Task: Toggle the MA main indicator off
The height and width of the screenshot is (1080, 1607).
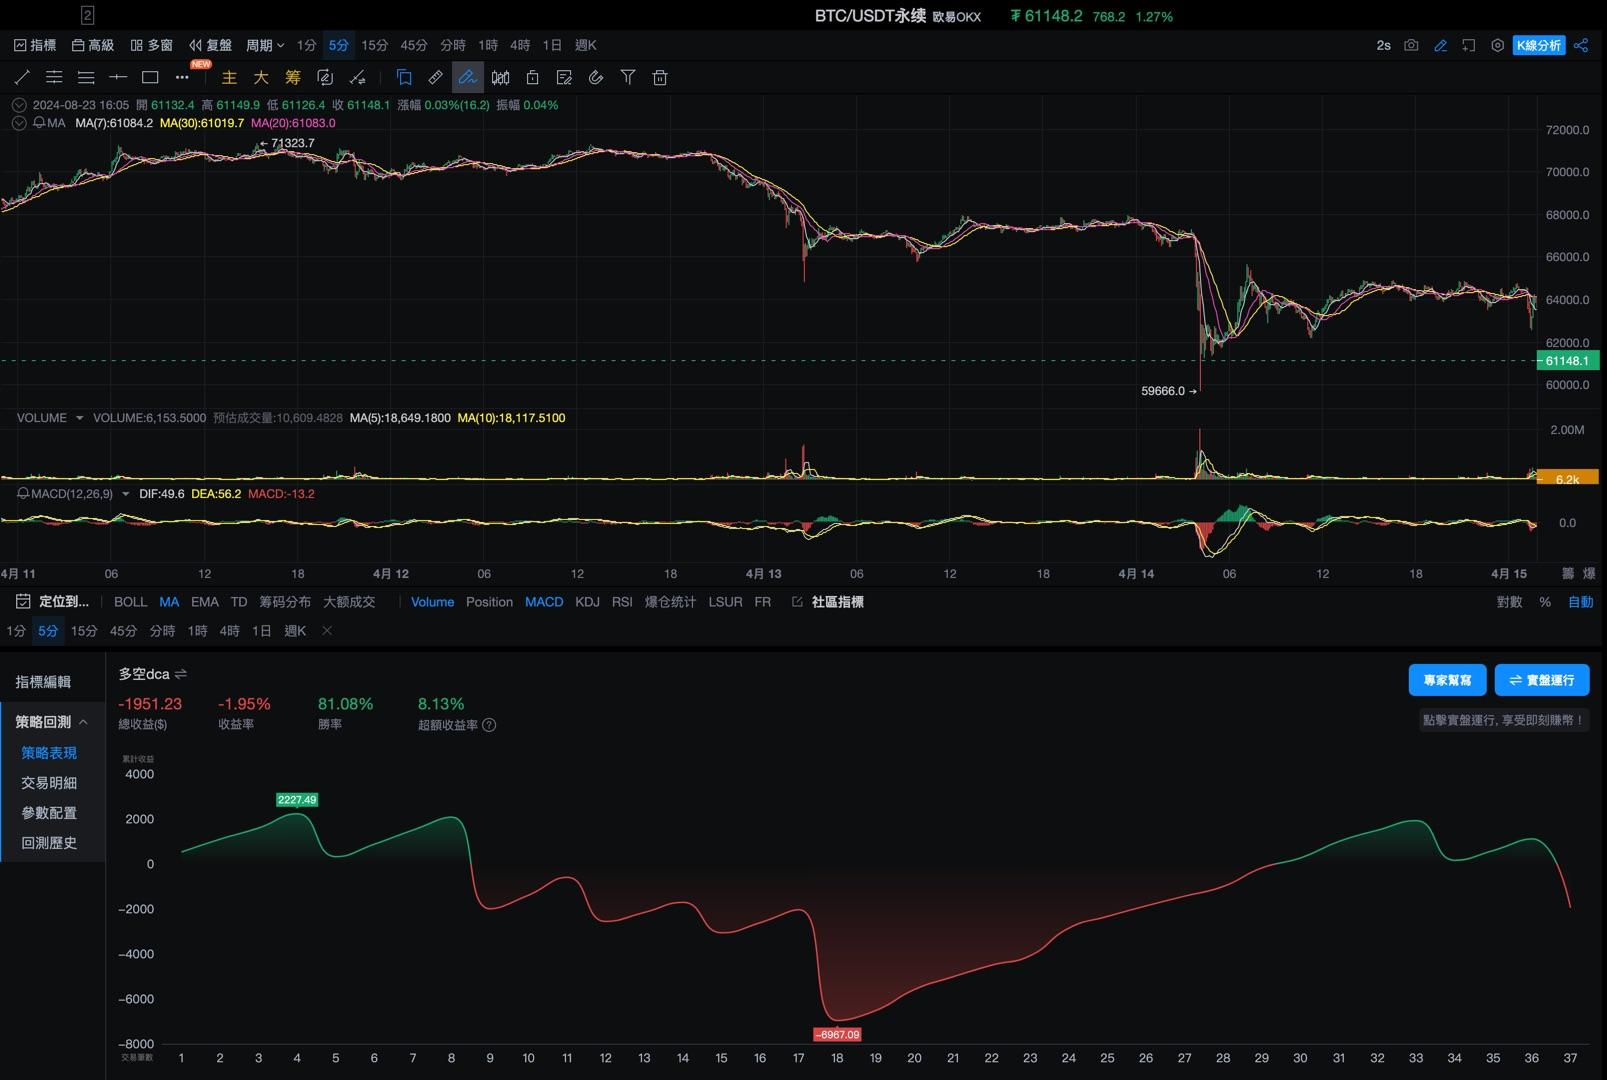Action: pyautogui.click(x=169, y=602)
